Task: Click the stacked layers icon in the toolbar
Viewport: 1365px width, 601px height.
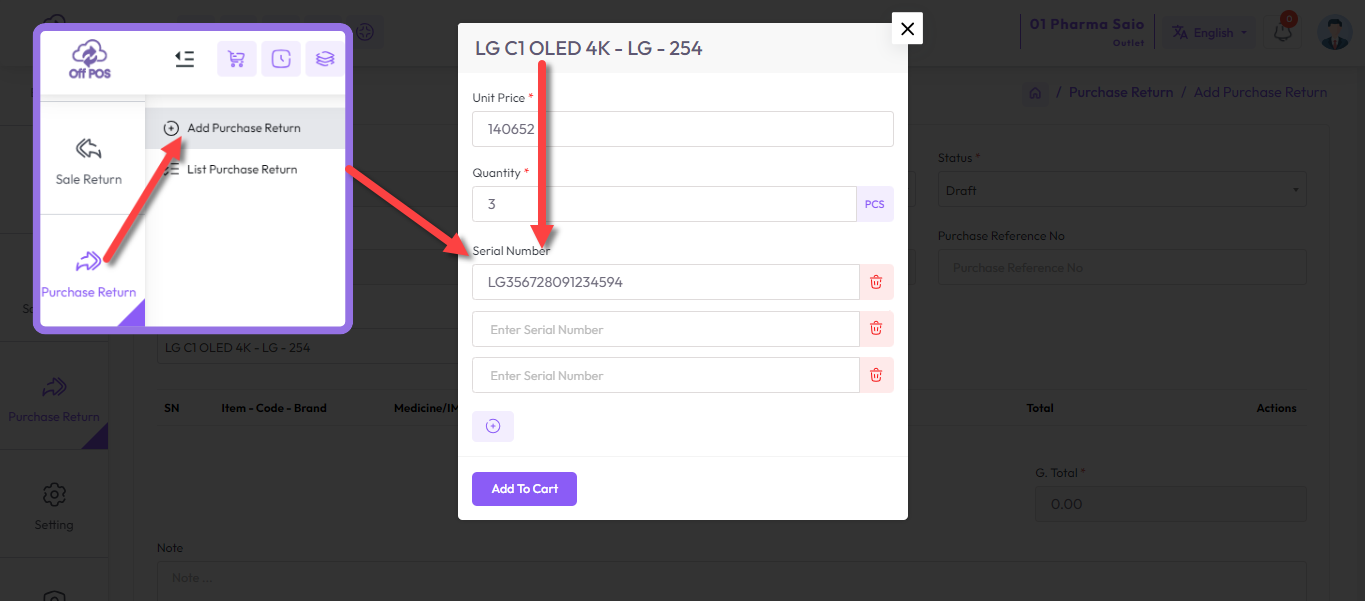Action: [324, 59]
